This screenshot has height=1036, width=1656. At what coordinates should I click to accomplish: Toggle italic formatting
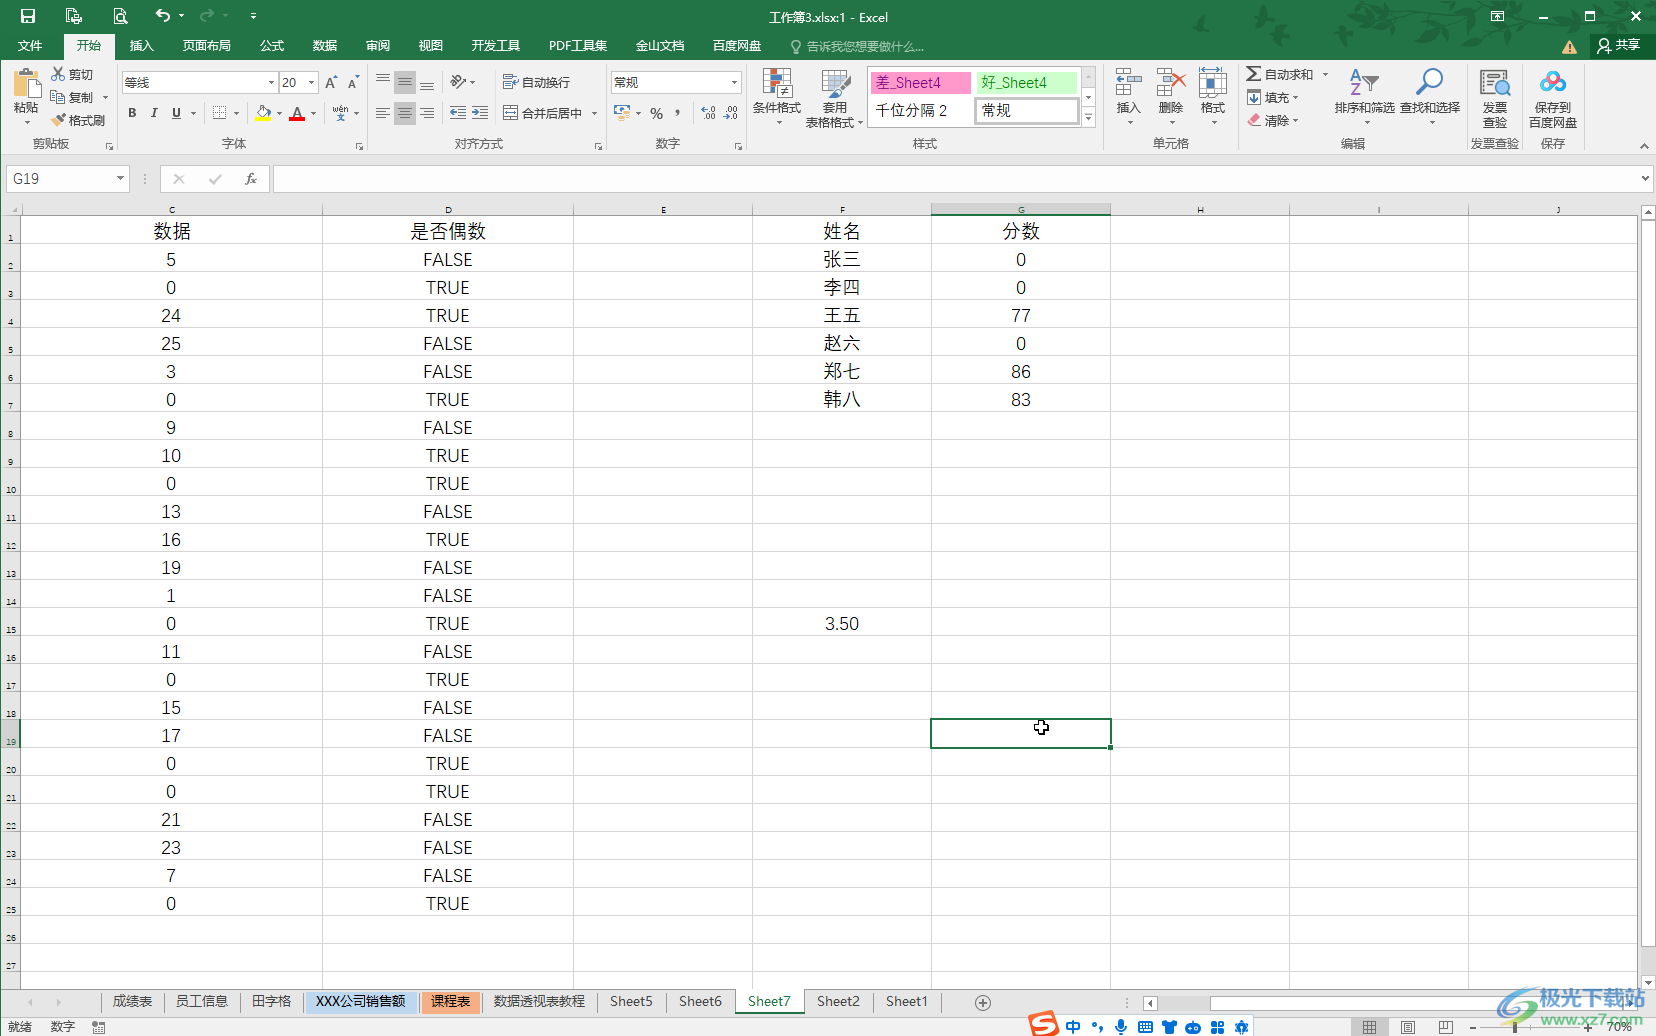tap(154, 113)
